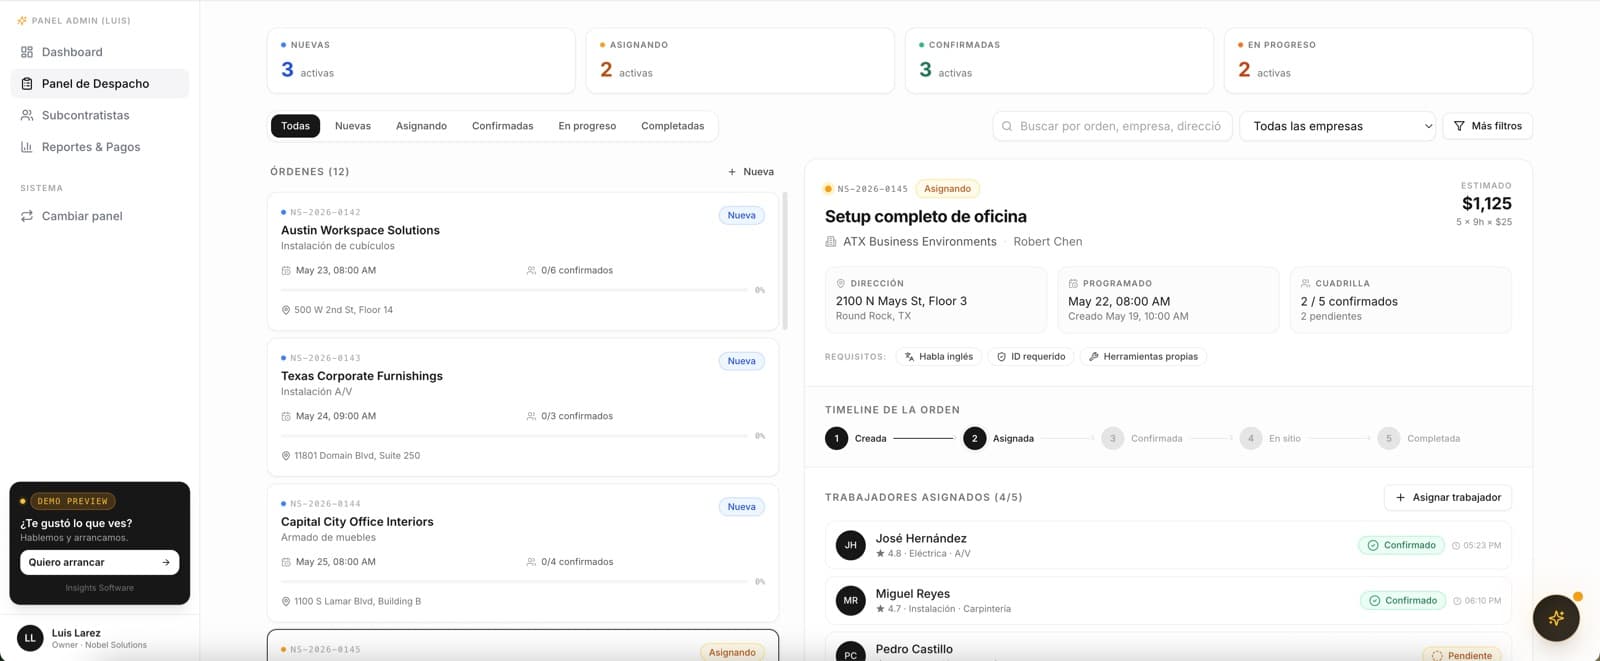
Task: Open the Todas las empresas dropdown
Action: (x=1338, y=126)
